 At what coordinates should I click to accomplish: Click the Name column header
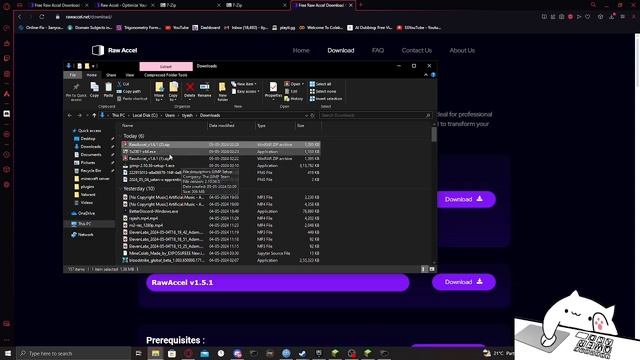[128, 126]
